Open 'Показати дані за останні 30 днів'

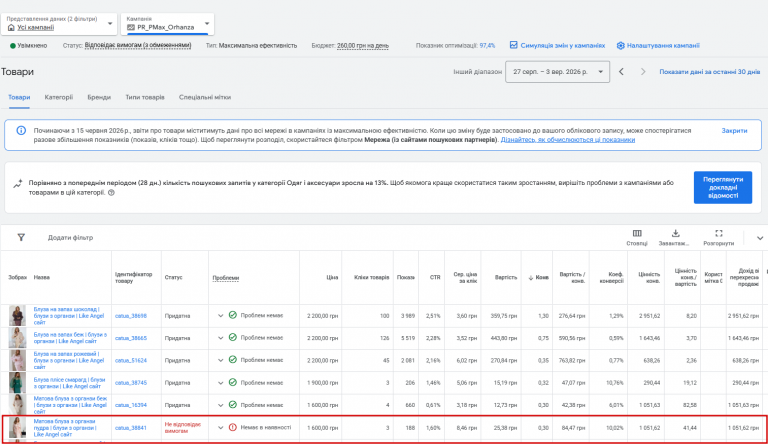point(710,72)
